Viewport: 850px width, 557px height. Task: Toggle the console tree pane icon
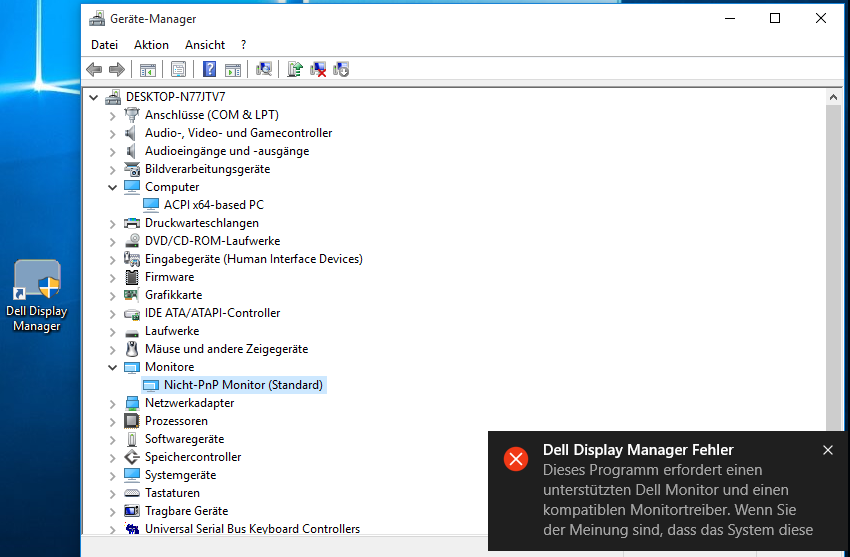click(x=147, y=69)
